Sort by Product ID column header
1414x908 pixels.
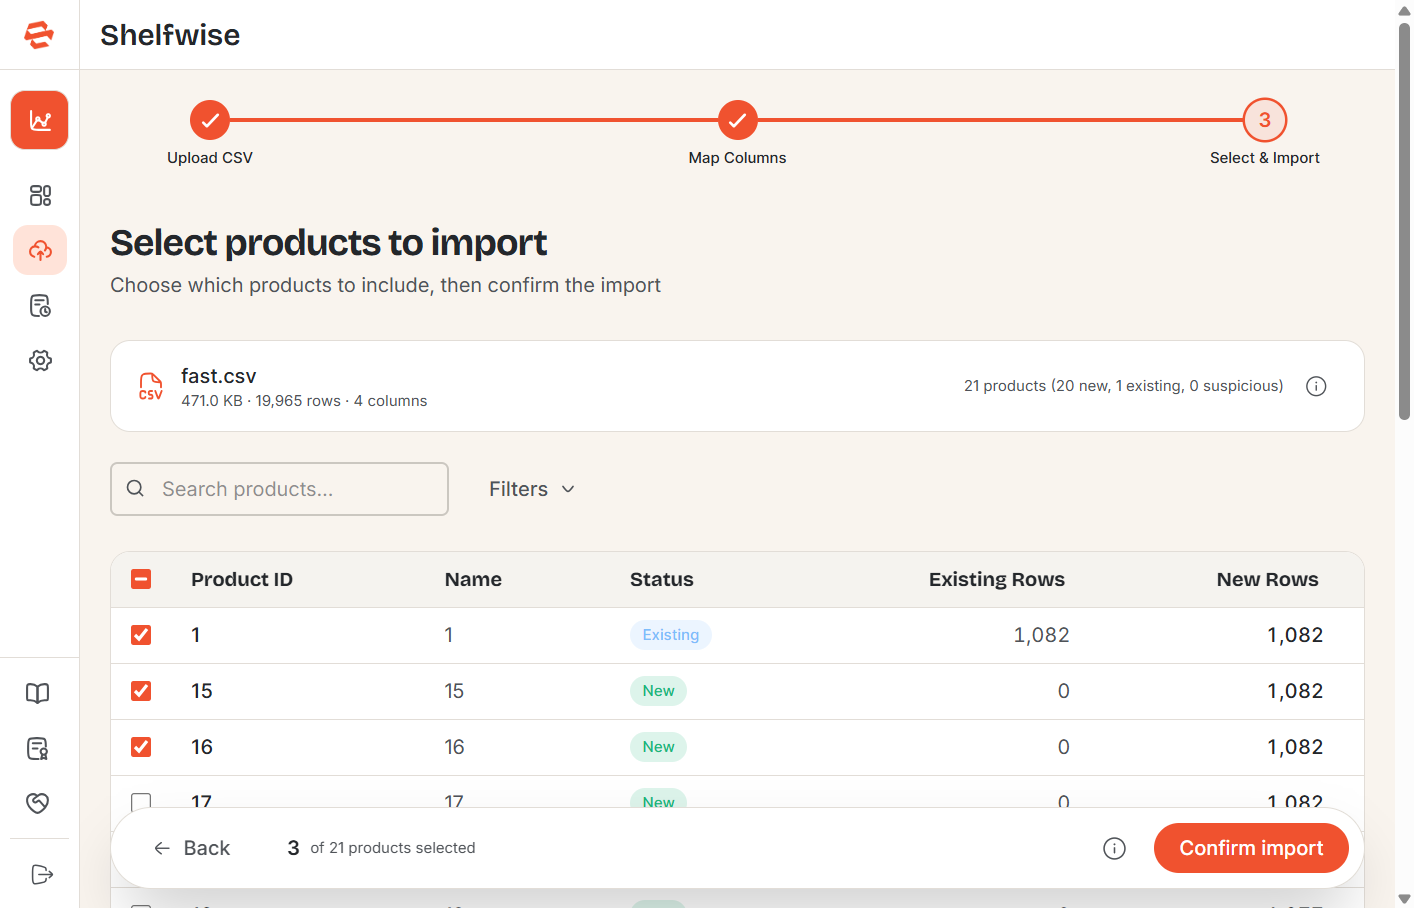pos(242,579)
